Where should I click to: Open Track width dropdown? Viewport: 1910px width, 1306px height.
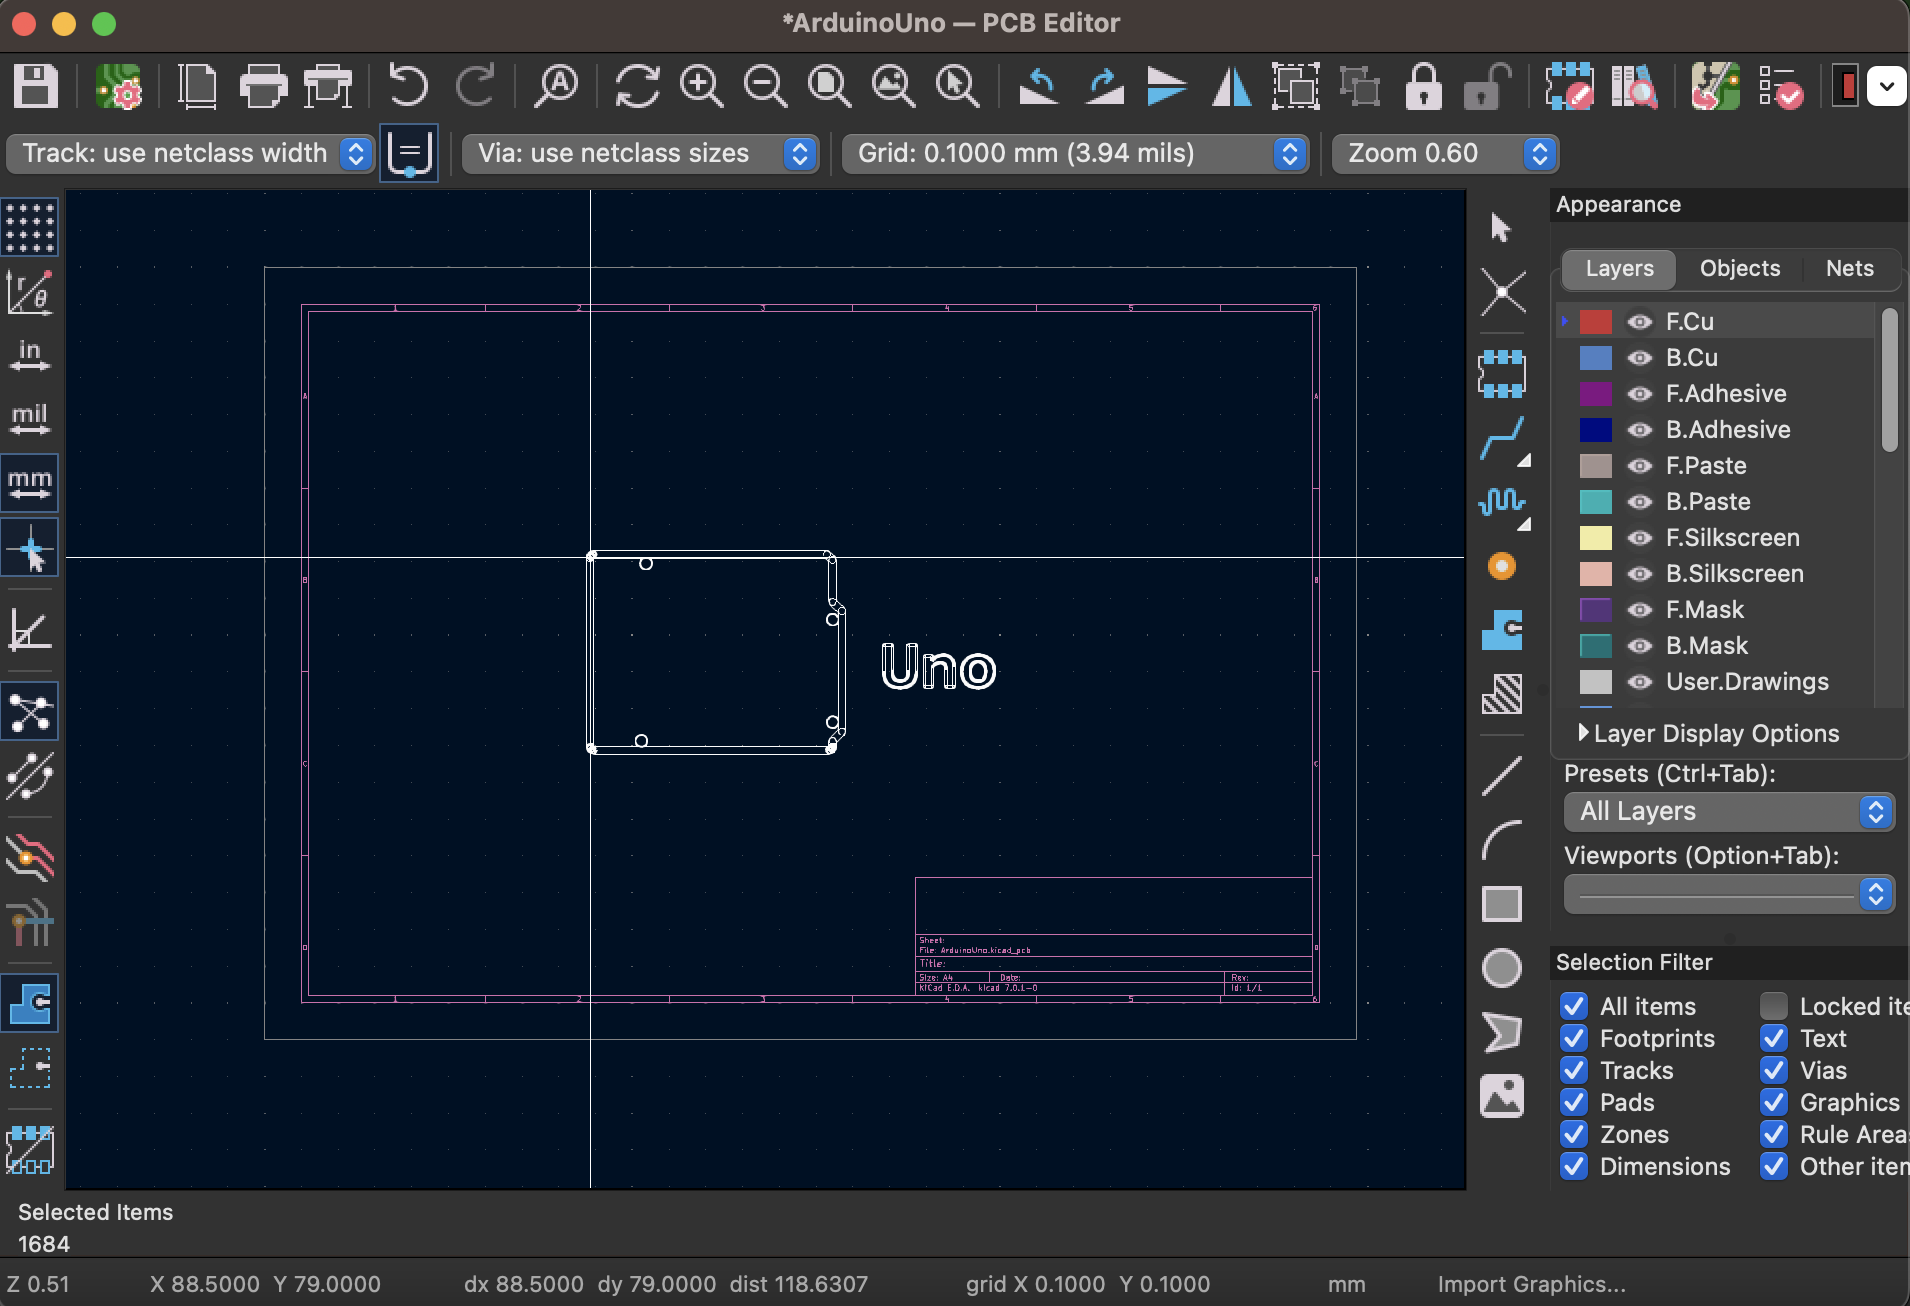(190, 153)
